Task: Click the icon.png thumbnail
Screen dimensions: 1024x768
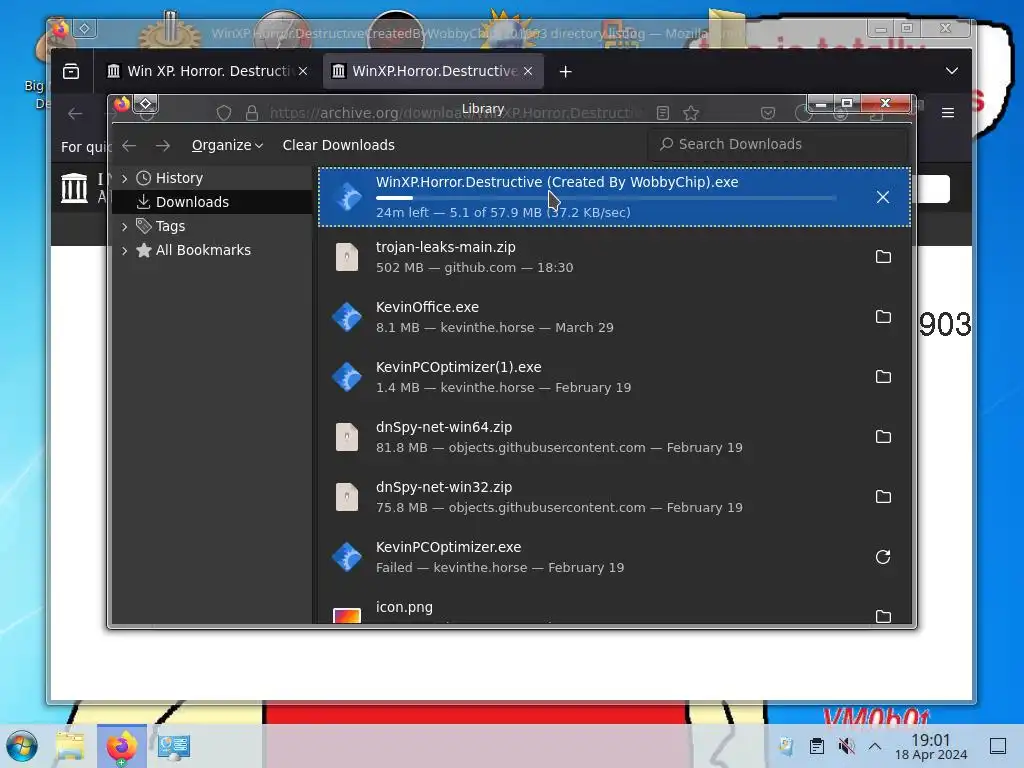Action: coord(347,616)
